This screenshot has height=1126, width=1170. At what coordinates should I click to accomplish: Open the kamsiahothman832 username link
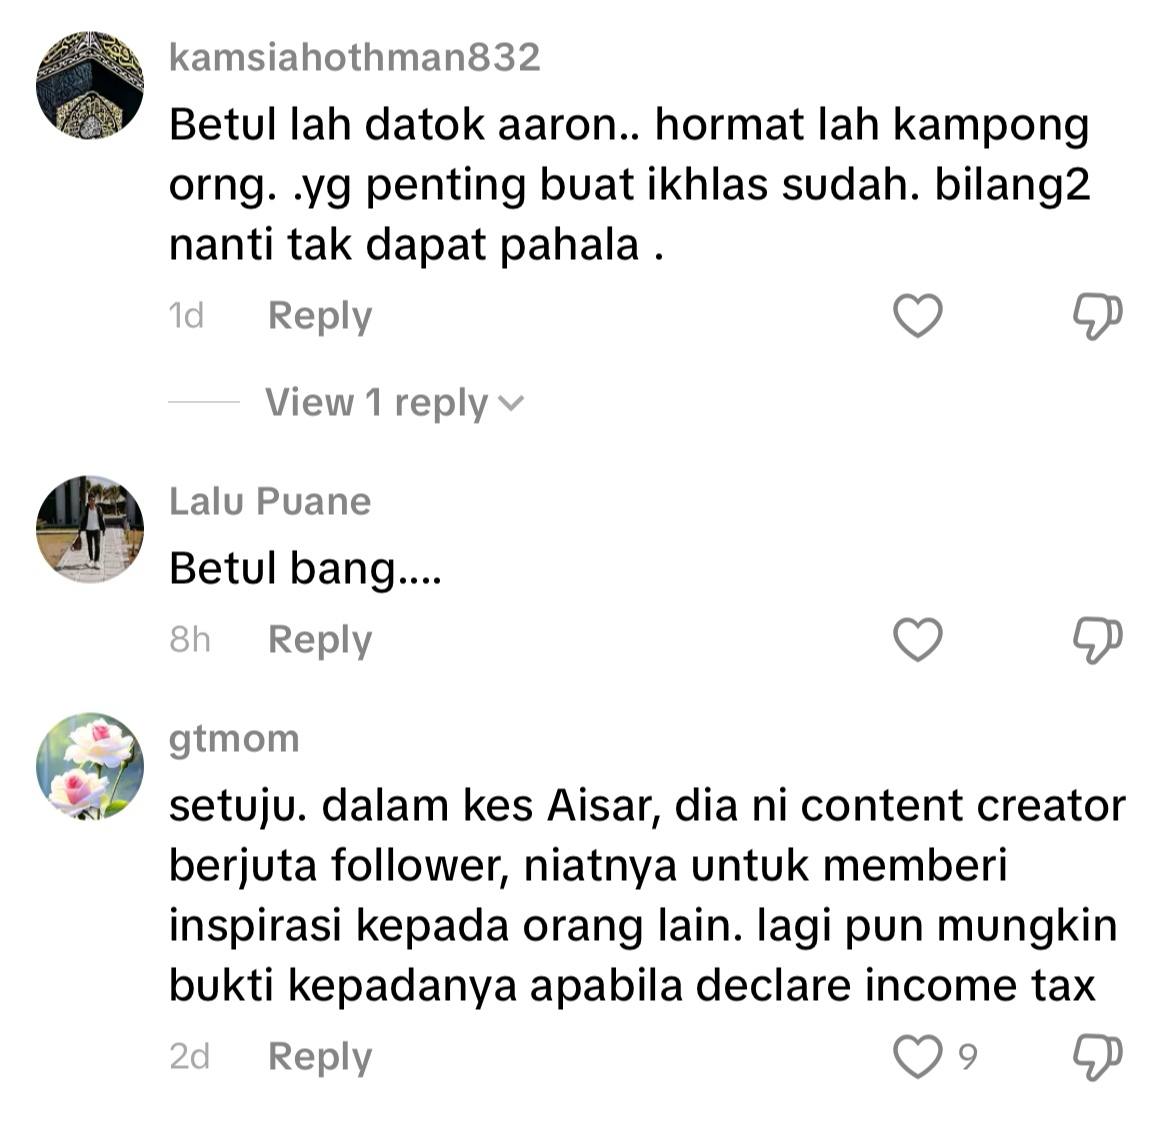(354, 57)
